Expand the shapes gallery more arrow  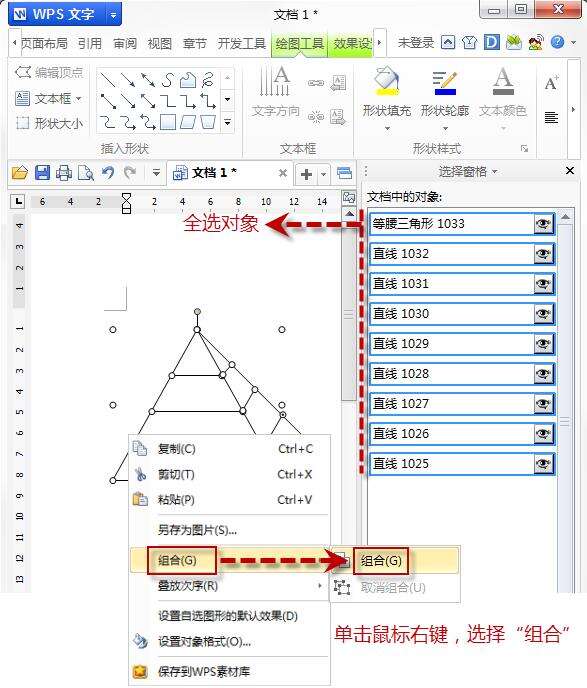pos(227,122)
